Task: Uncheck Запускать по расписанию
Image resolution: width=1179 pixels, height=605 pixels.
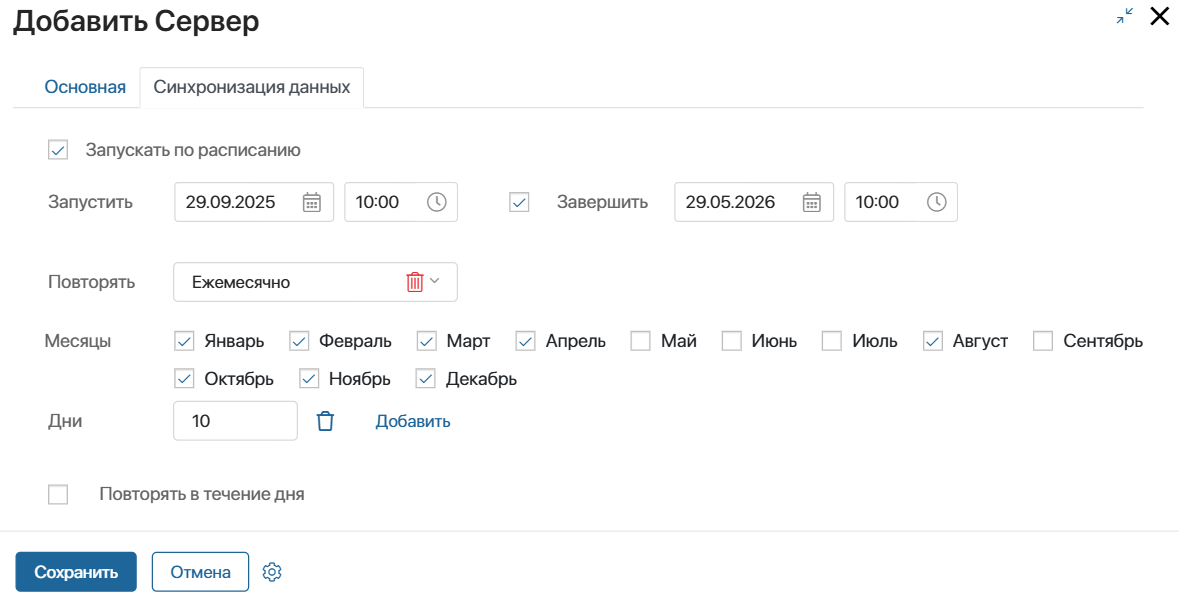Action: [57, 149]
